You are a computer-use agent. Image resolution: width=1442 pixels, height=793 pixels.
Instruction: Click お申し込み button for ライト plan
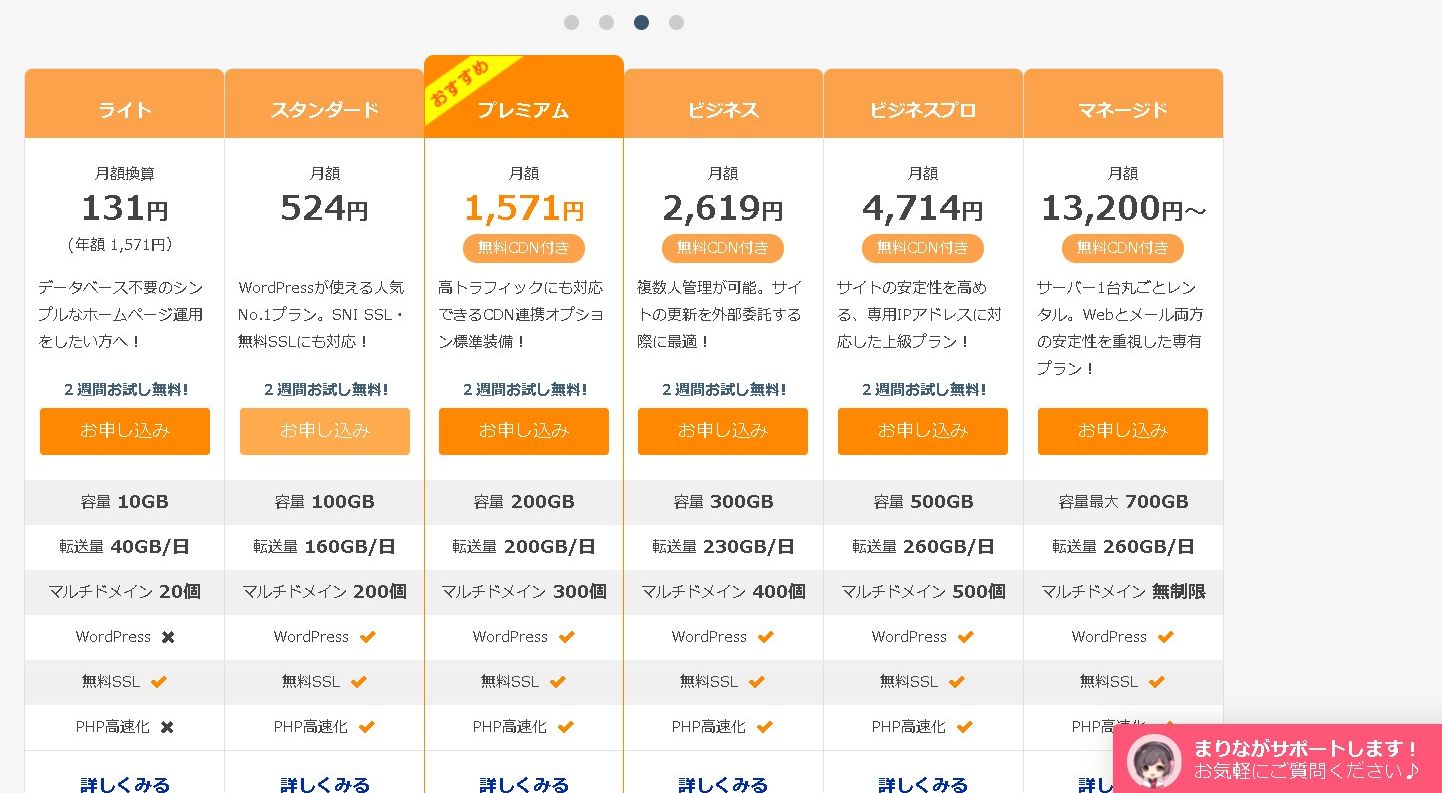click(125, 431)
